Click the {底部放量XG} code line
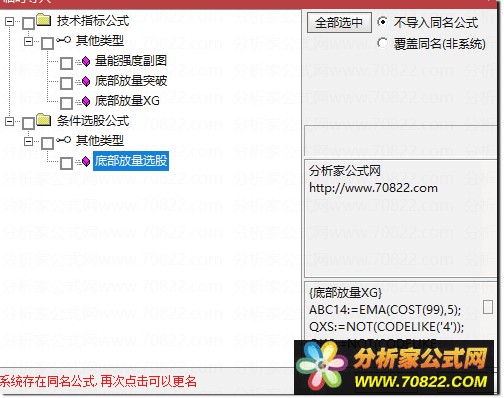504x398 pixels. pos(345,293)
